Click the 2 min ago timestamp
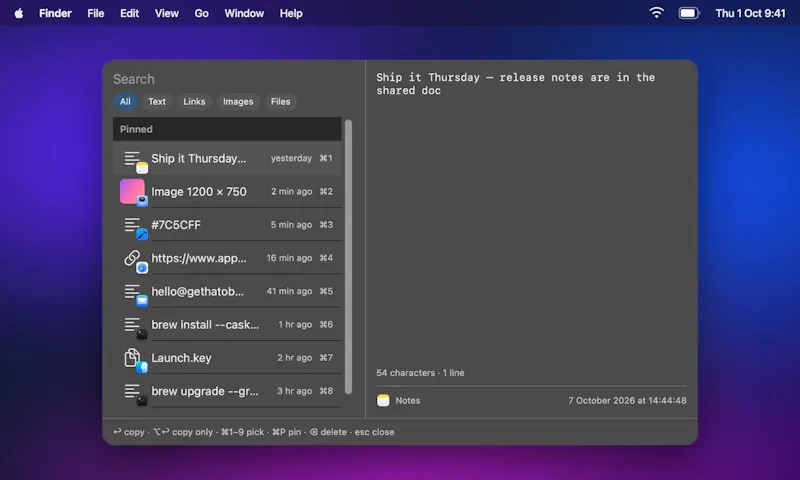This screenshot has width=800, height=480. tap(291, 192)
